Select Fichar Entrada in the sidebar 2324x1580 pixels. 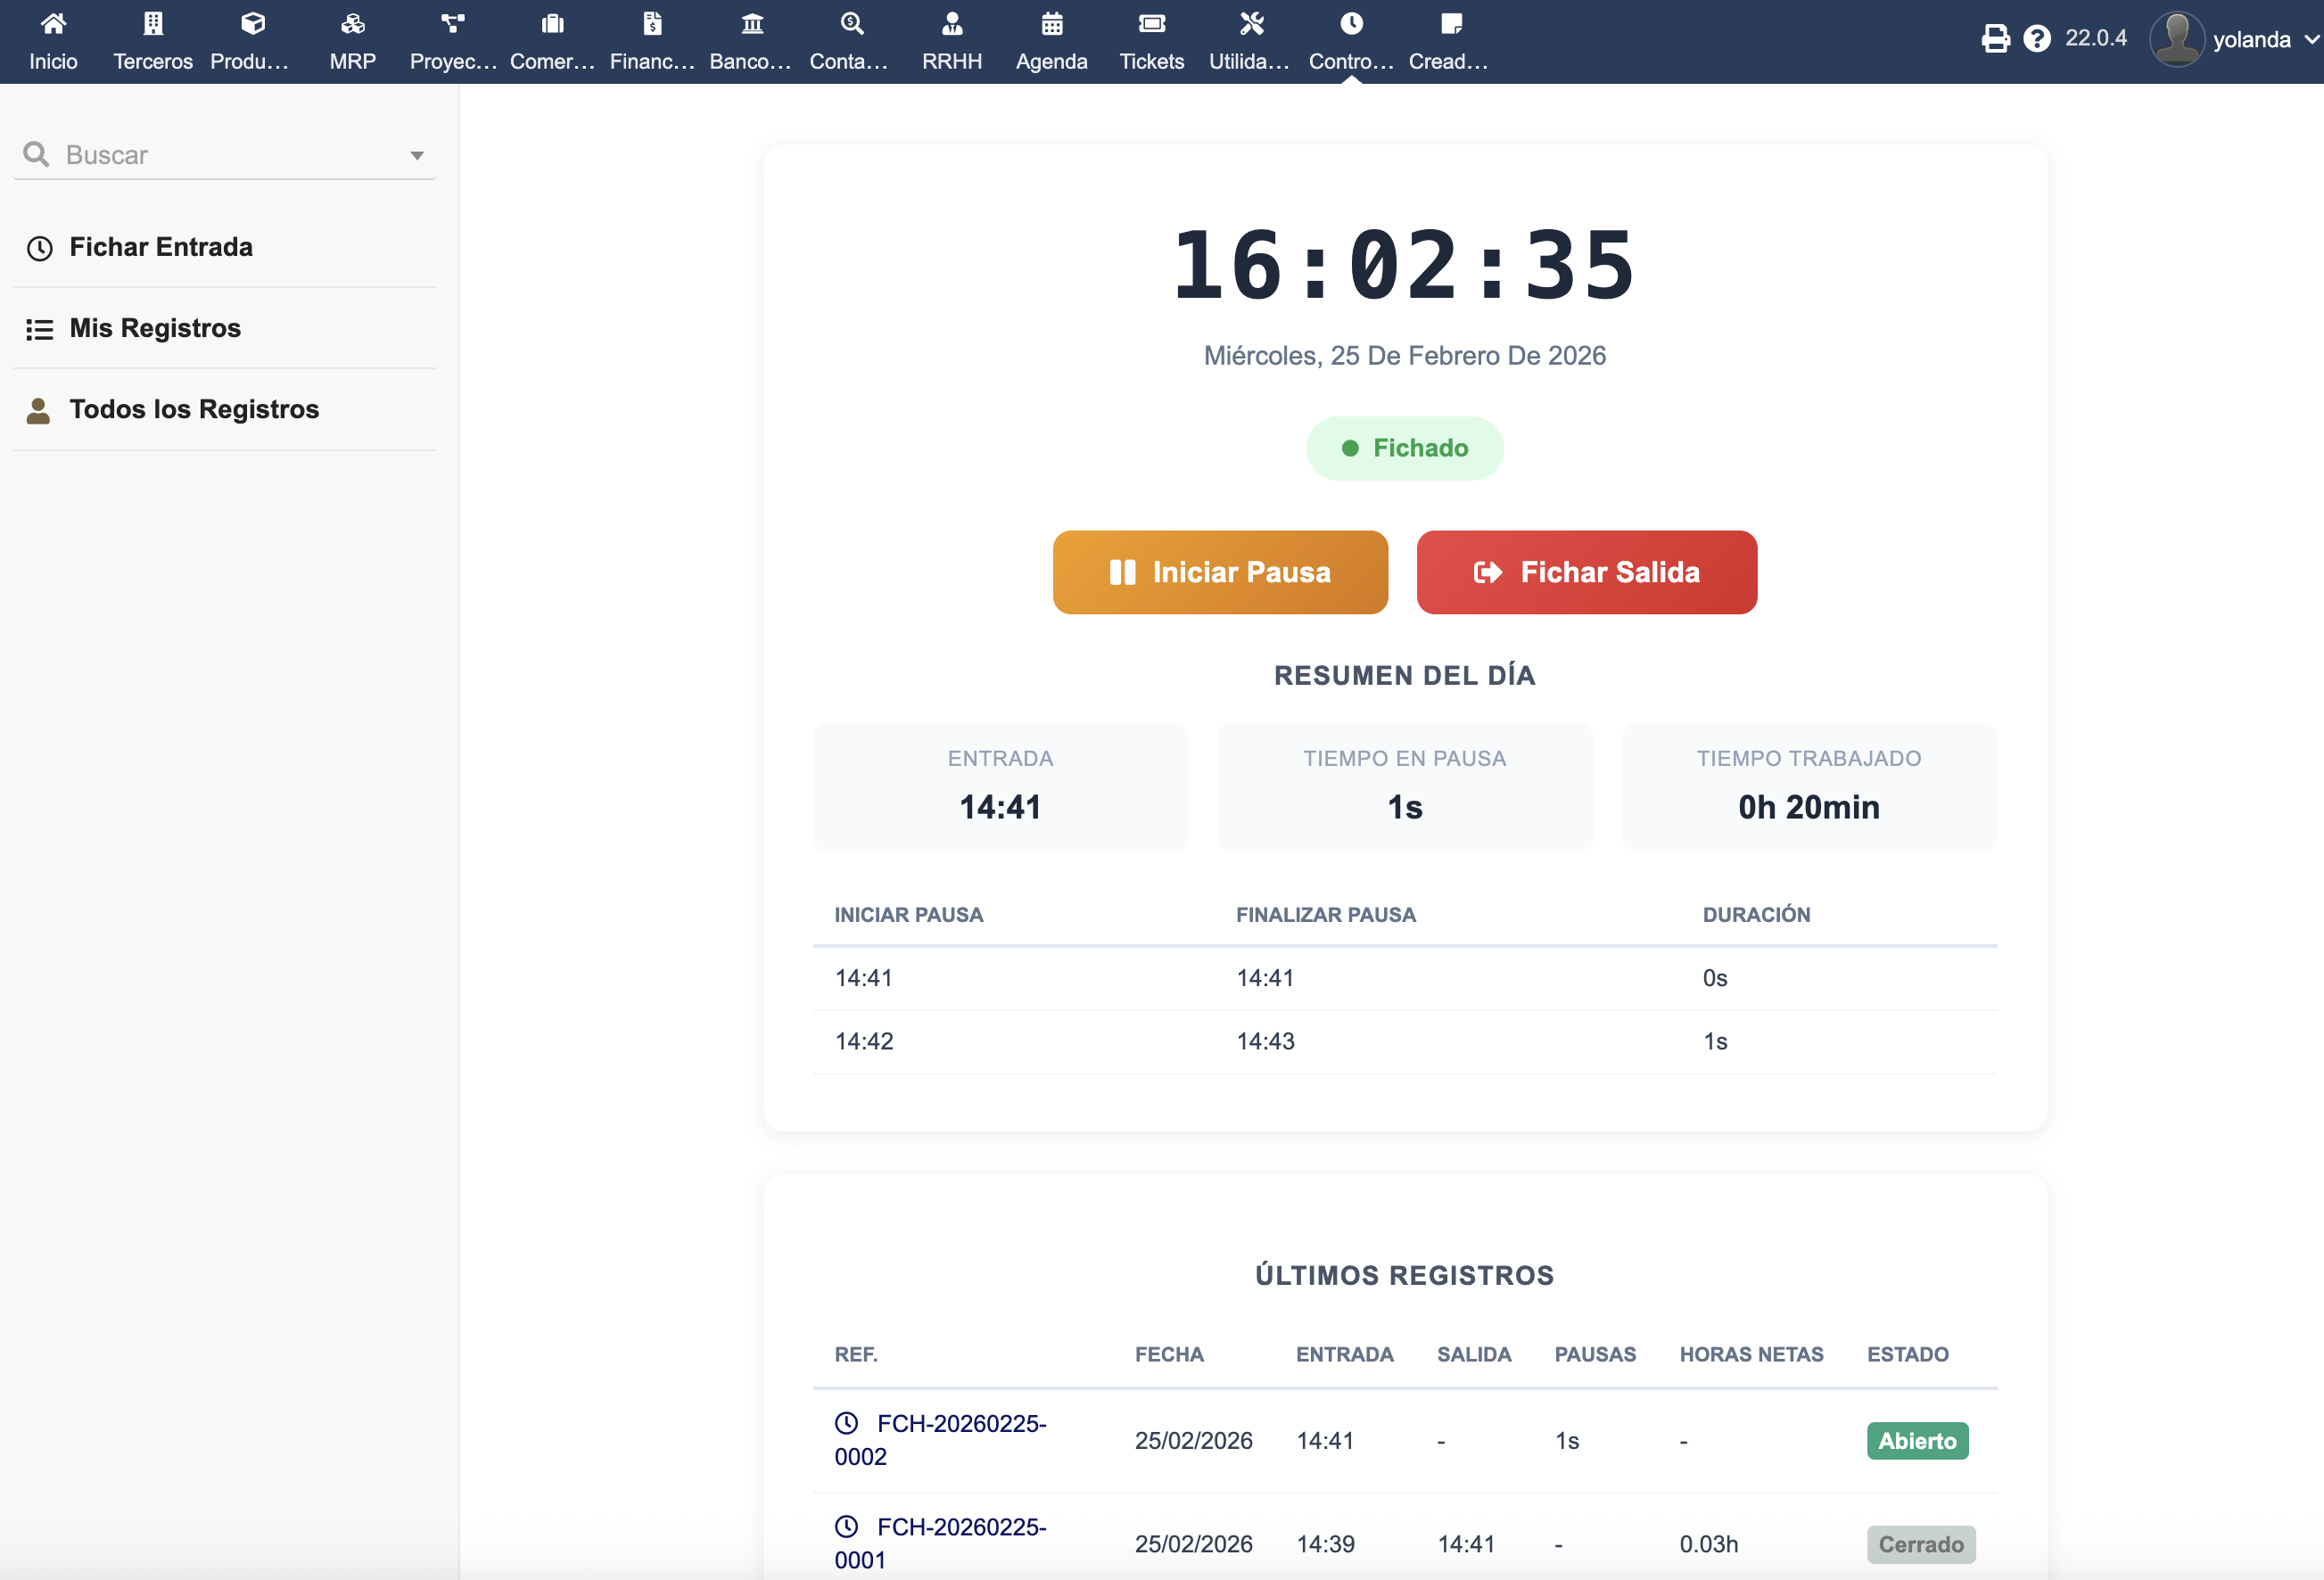[x=160, y=247]
